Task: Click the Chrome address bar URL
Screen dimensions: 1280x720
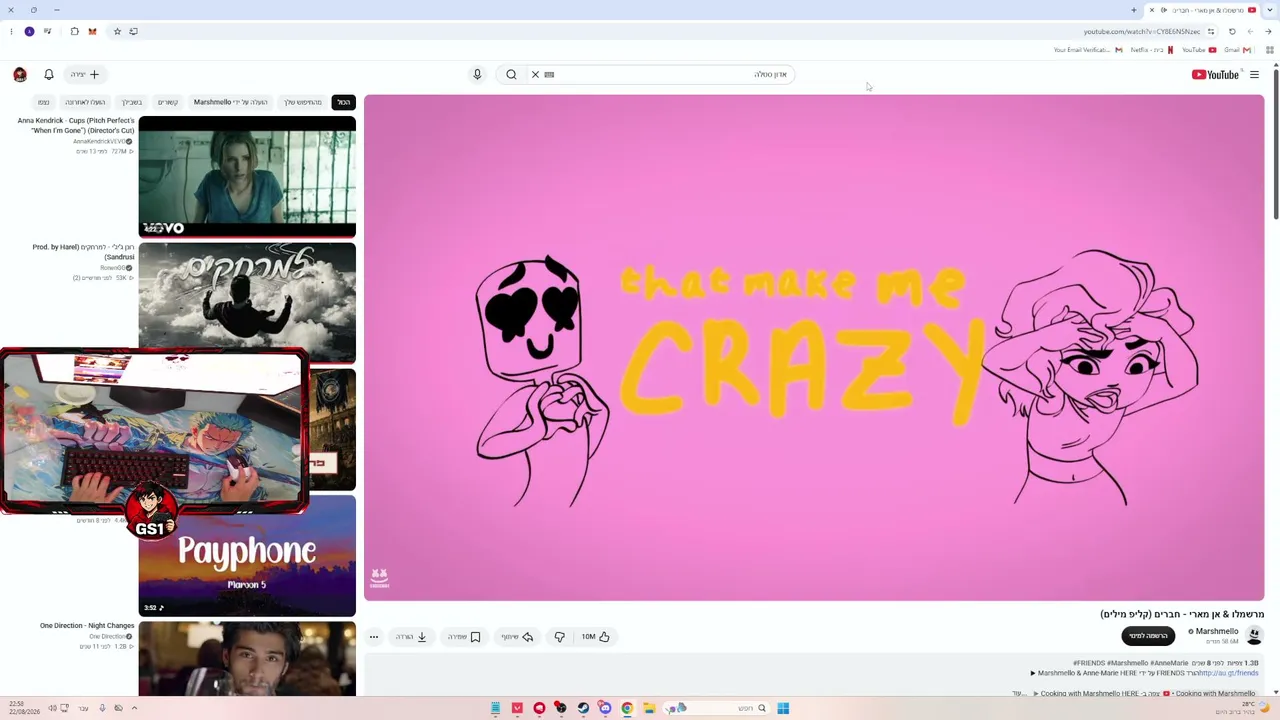Action: pos(1142,32)
